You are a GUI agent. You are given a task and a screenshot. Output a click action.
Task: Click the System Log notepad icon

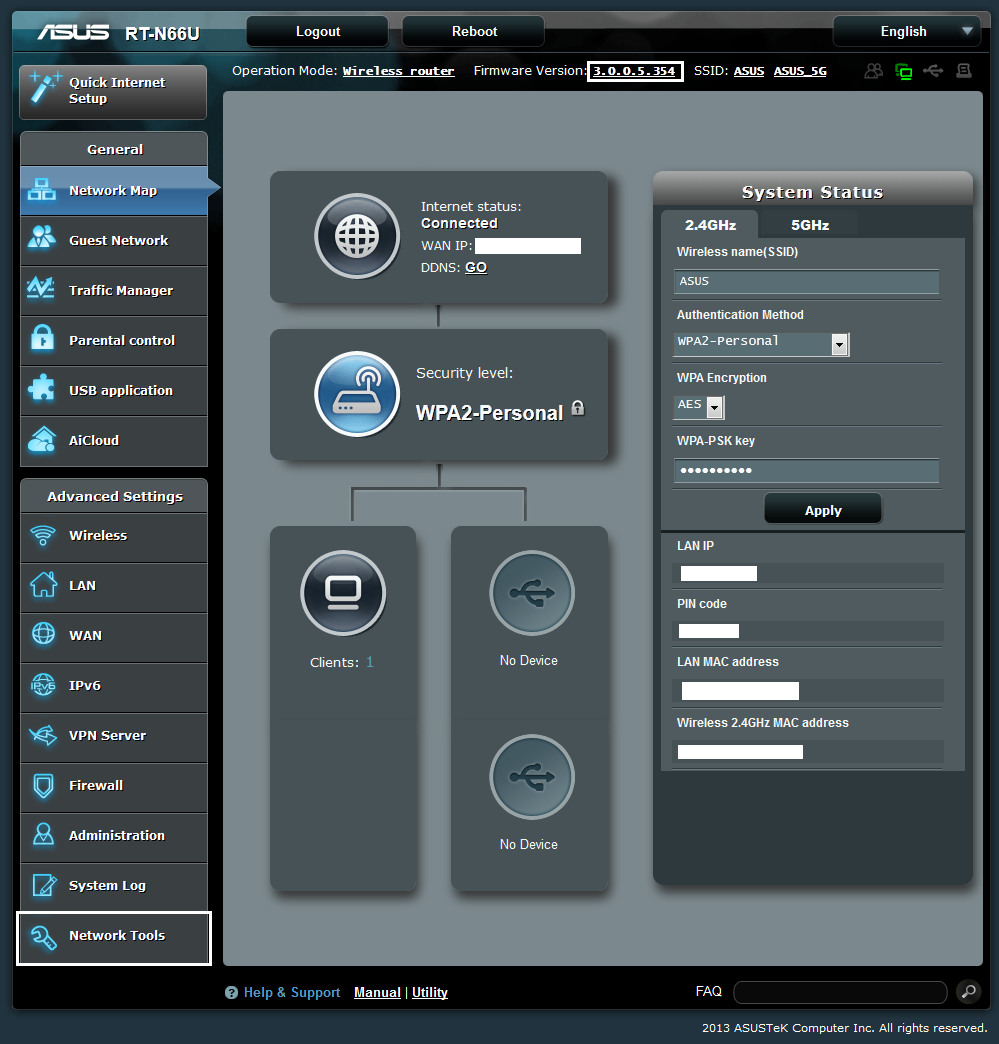coord(44,885)
